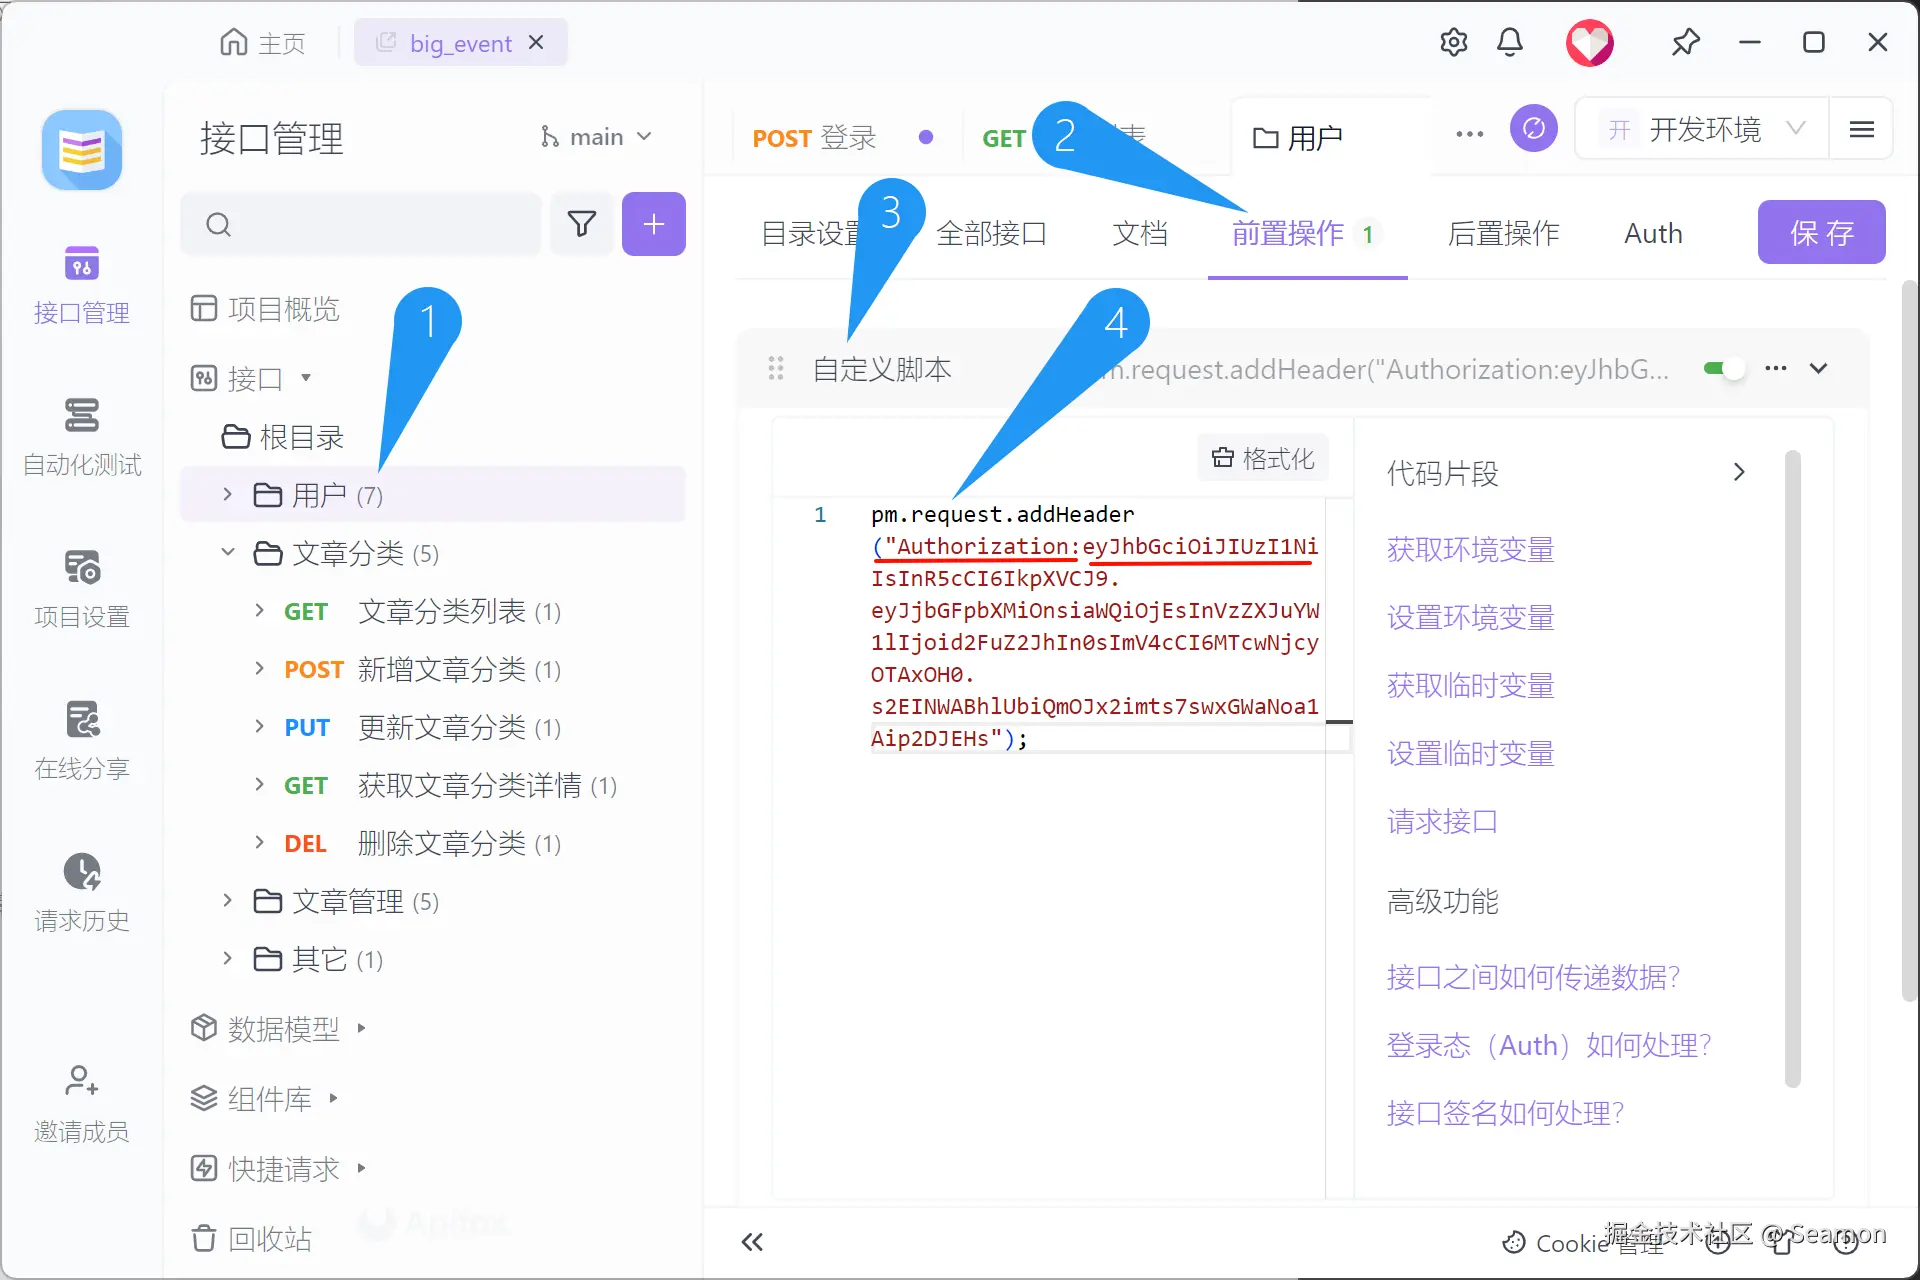Click the filter funnel icon
This screenshot has width=1920, height=1280.
(582, 224)
